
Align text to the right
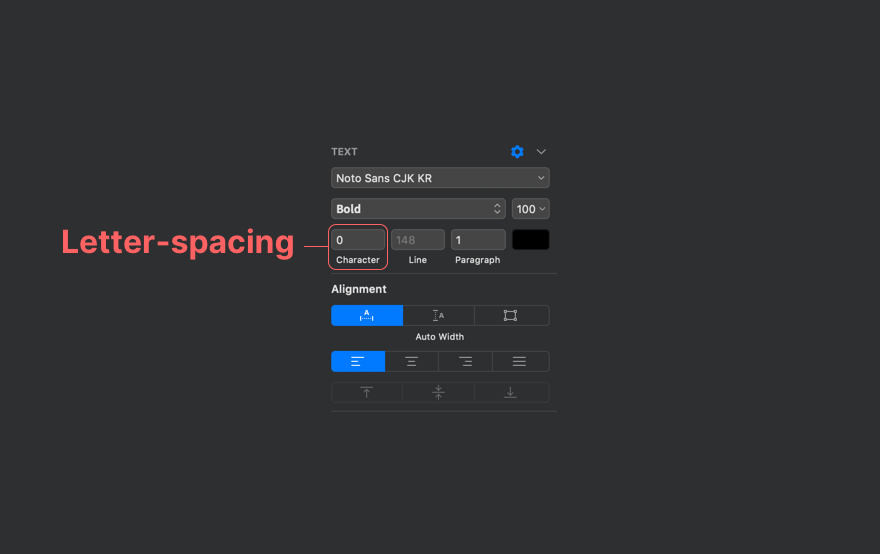click(x=465, y=362)
